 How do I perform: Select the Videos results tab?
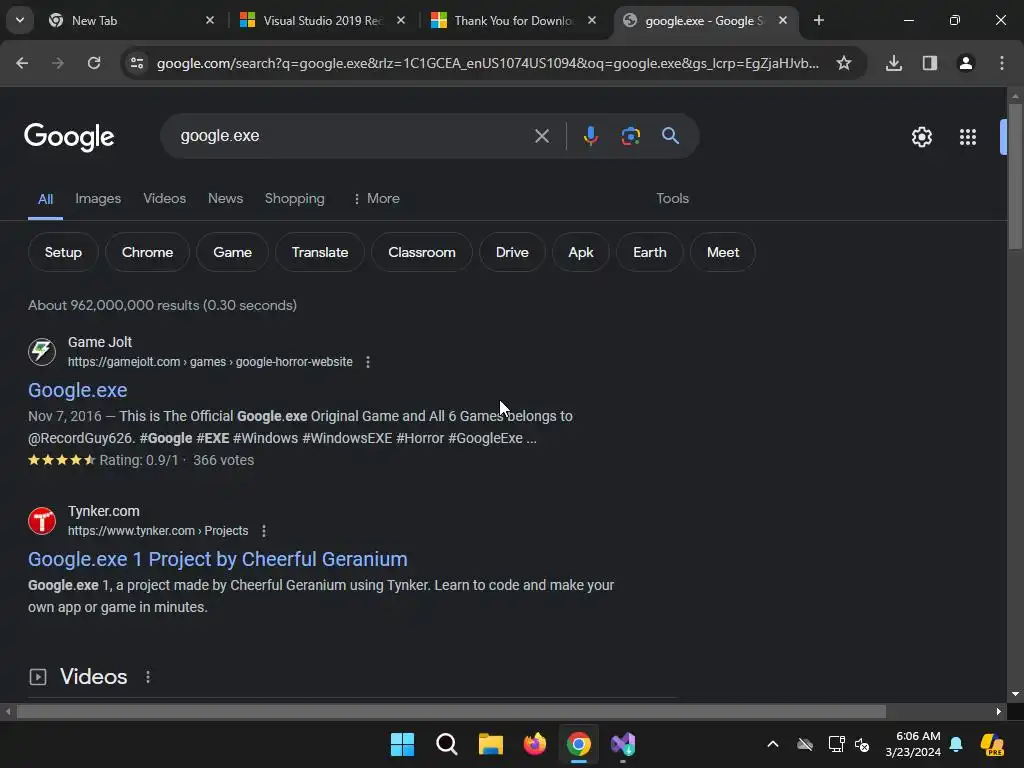click(165, 199)
